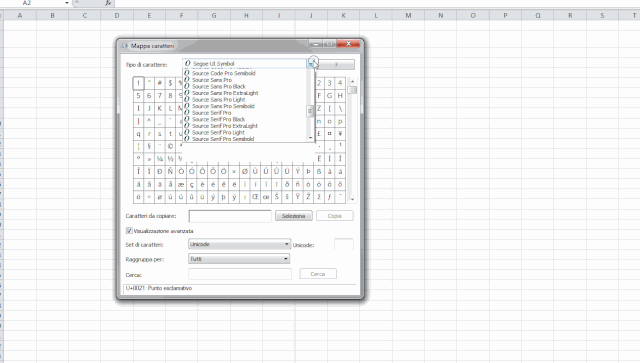Select the dollar sign character cell

(170, 83)
